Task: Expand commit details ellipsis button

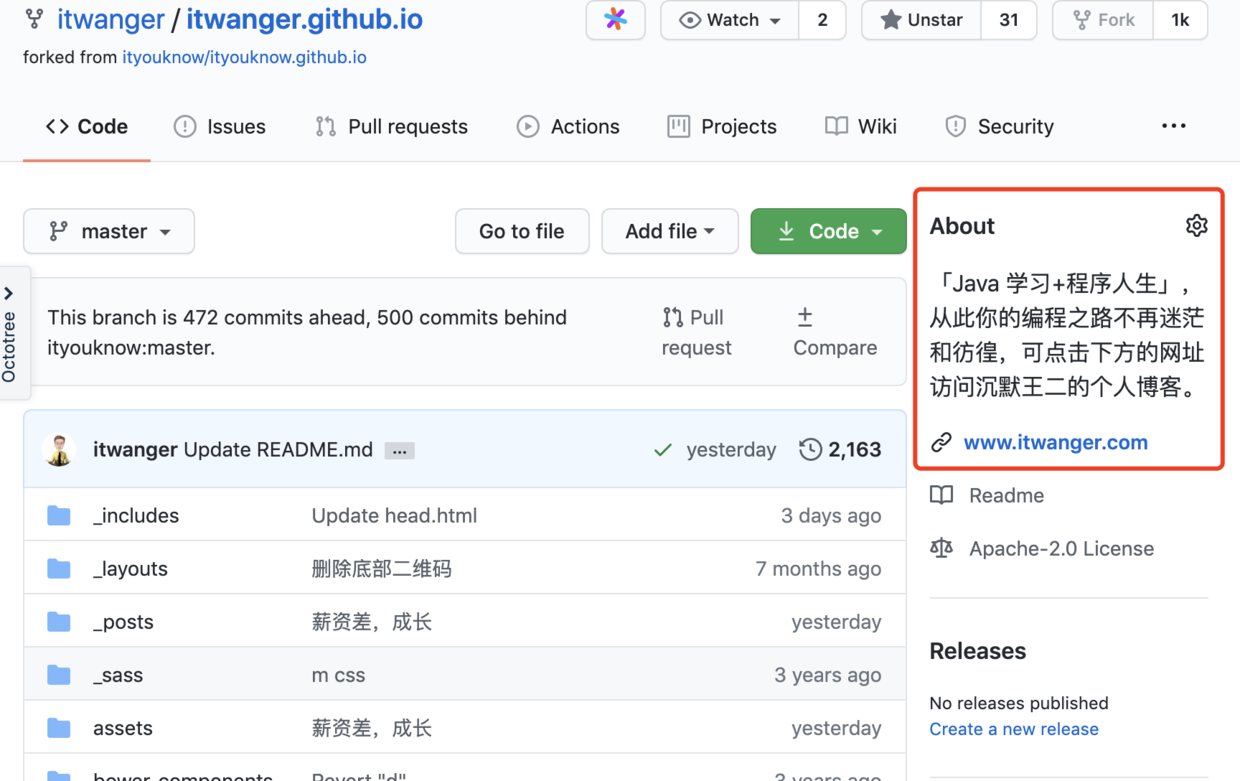Action: pos(399,451)
